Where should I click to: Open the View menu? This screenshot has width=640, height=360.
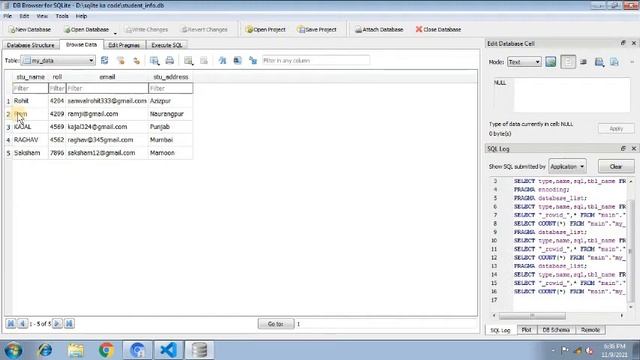click(42, 16)
